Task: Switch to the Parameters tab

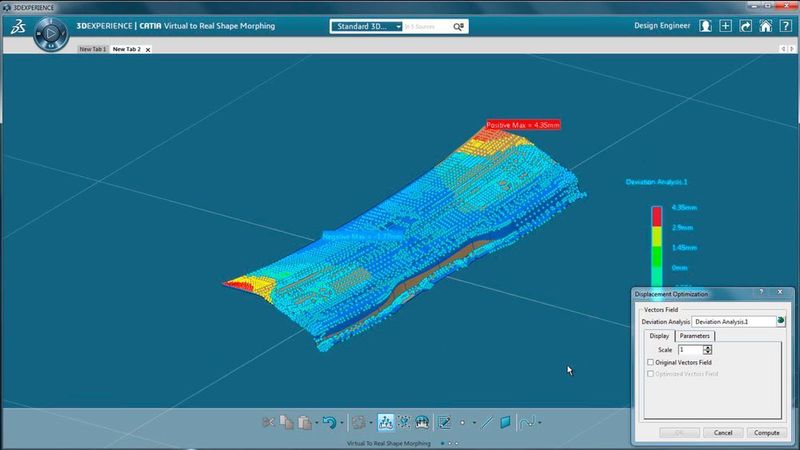Action: click(x=694, y=336)
